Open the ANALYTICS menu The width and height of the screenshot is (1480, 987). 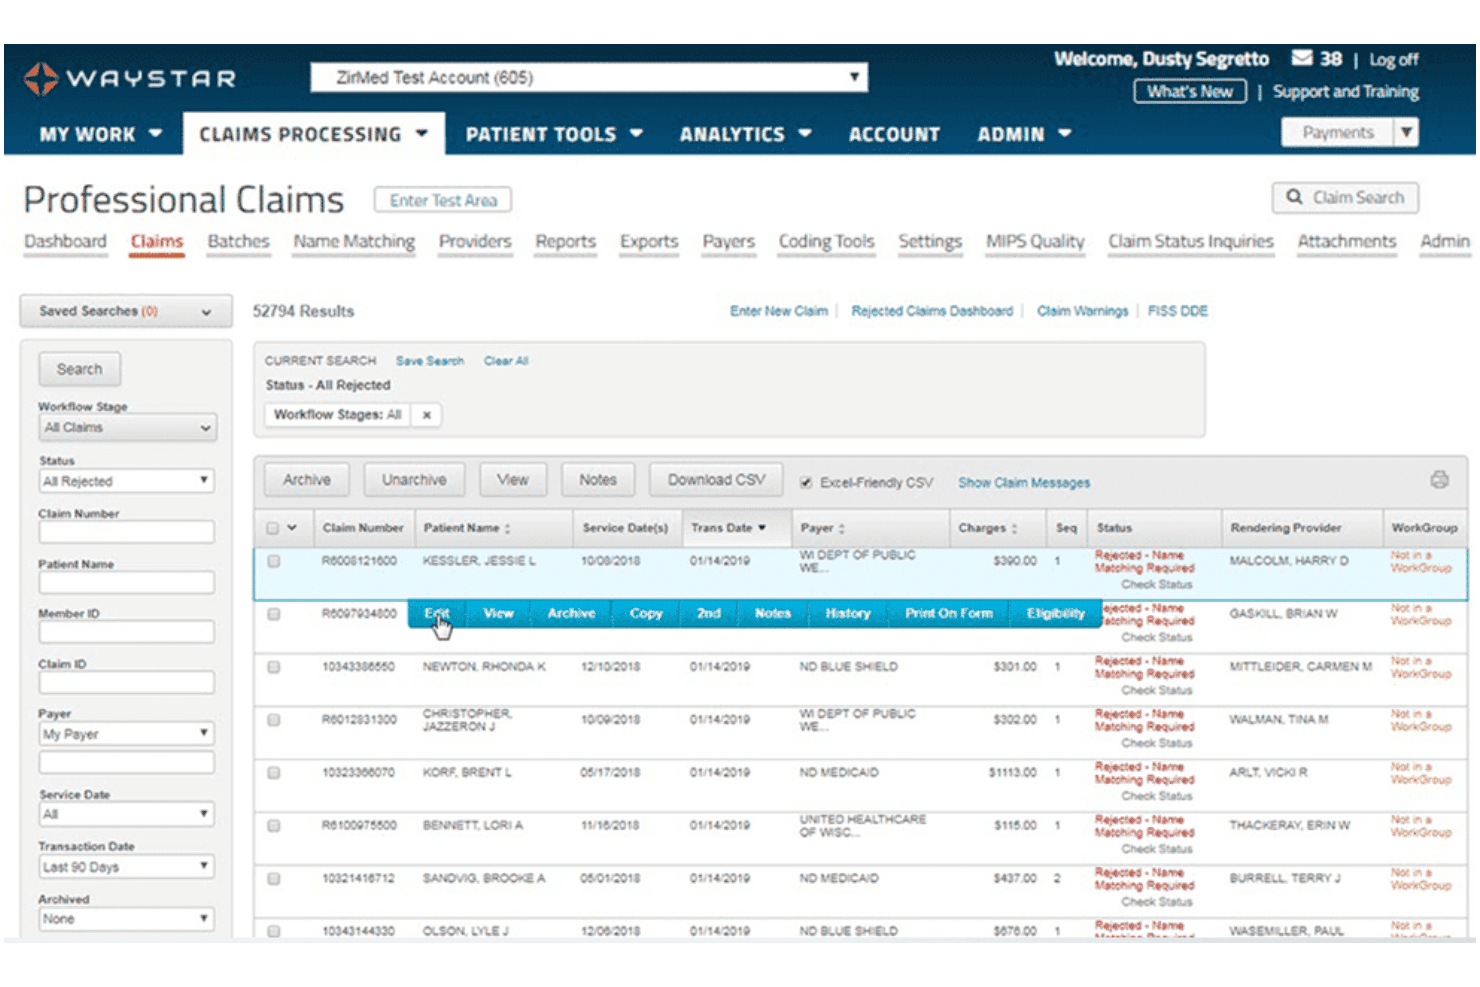pos(746,134)
